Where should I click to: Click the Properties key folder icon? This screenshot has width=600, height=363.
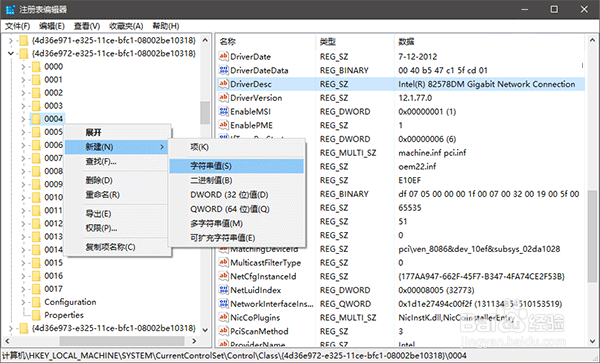pyautogui.click(x=36, y=315)
